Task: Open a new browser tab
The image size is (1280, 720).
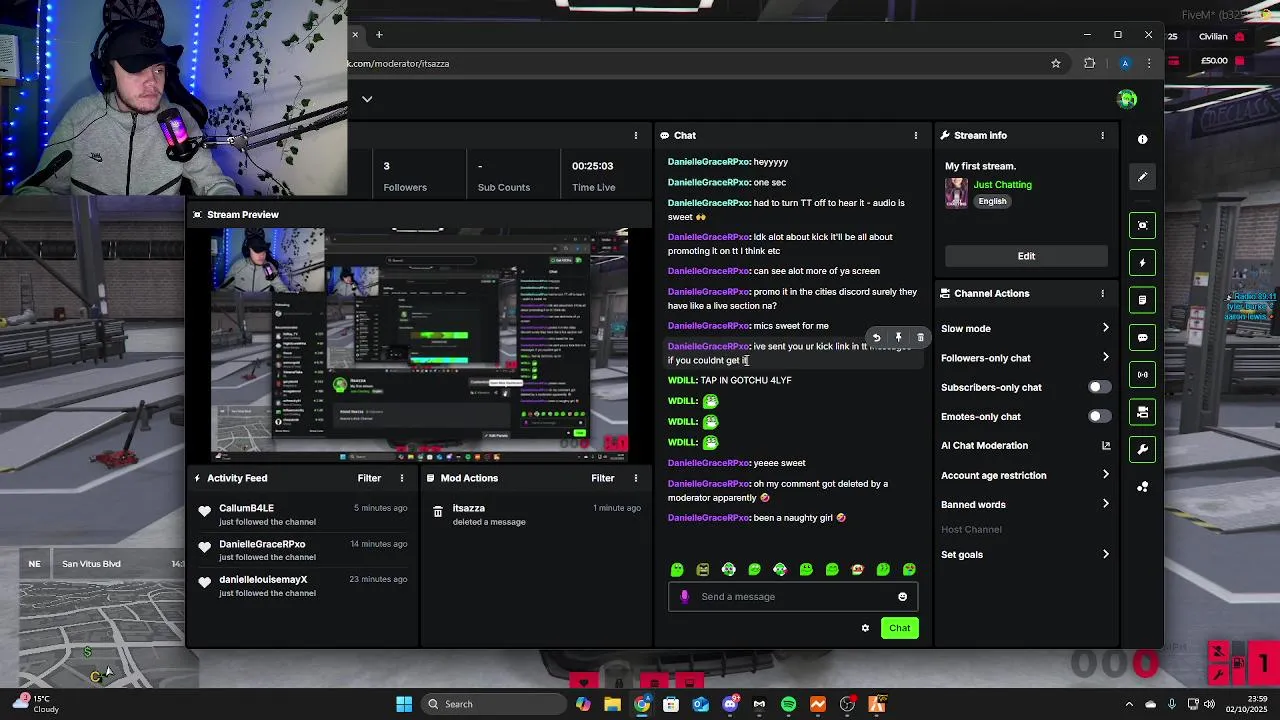Action: 379,35
